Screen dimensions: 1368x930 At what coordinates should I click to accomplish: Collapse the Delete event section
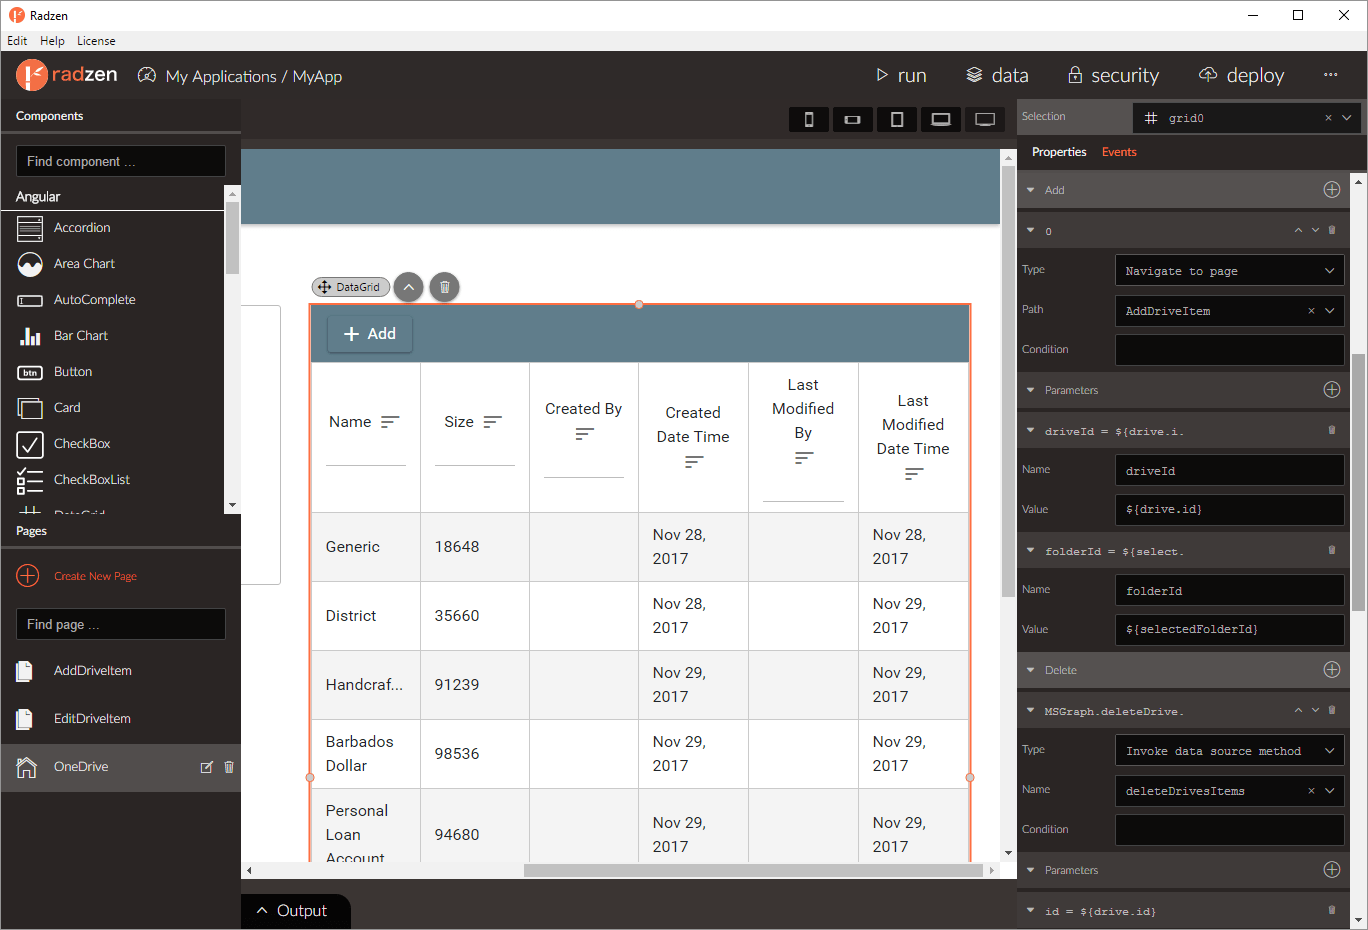click(1031, 670)
